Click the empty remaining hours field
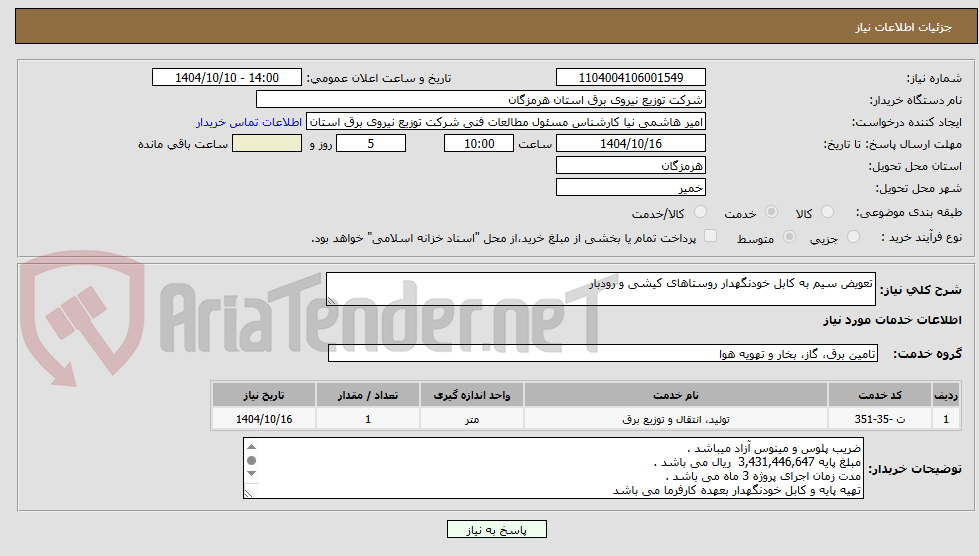Screen dimensions: 979x556 [267, 144]
